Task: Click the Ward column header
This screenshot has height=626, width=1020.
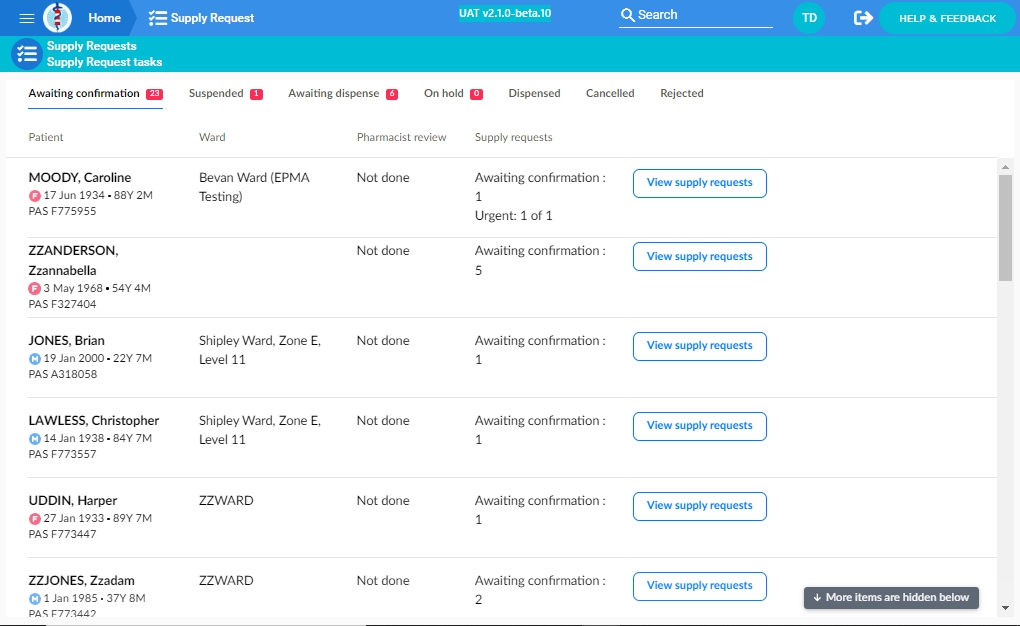Action: (212, 137)
